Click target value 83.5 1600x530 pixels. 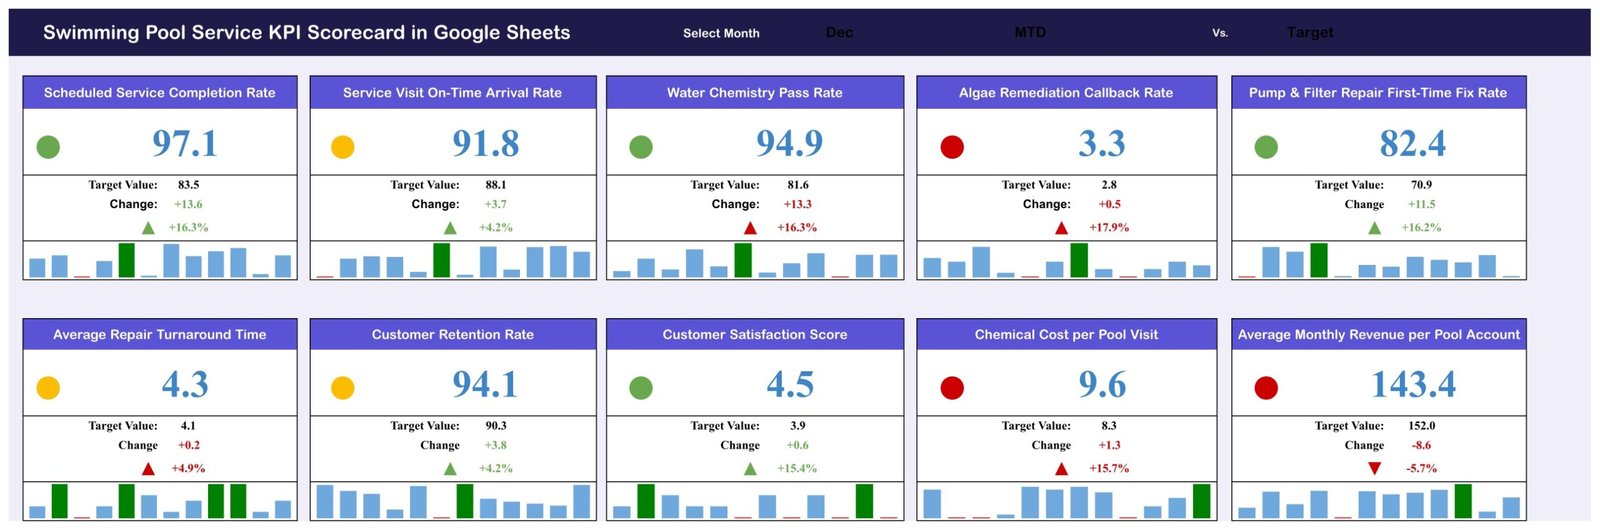tap(189, 185)
